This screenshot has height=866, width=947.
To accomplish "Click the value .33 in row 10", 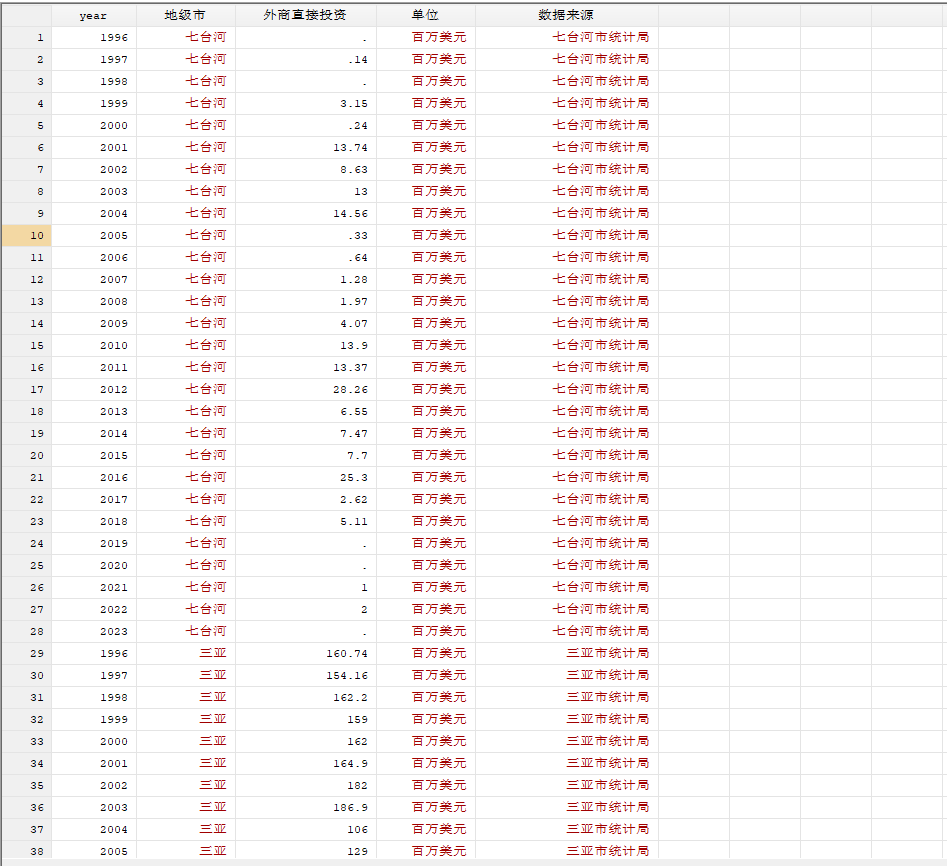I will point(358,236).
